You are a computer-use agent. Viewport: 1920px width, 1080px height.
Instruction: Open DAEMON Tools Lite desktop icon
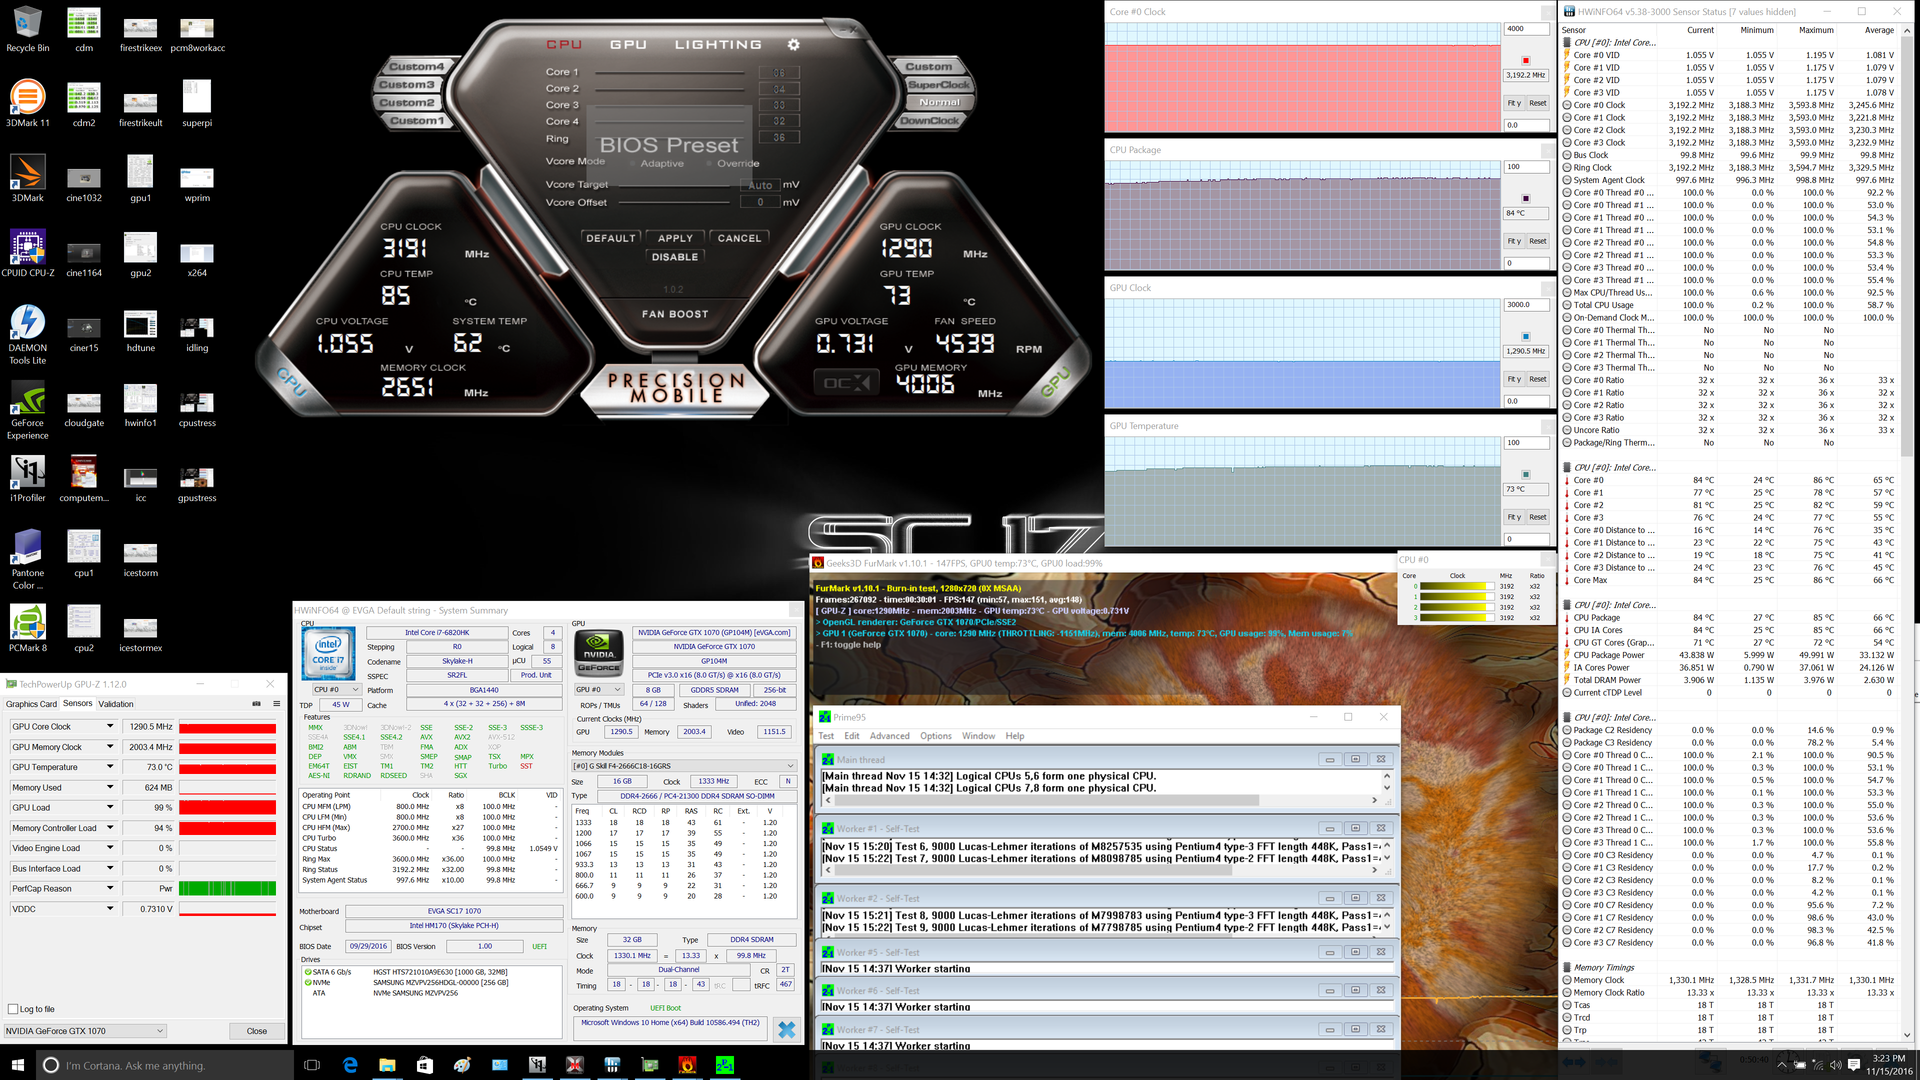[28, 334]
